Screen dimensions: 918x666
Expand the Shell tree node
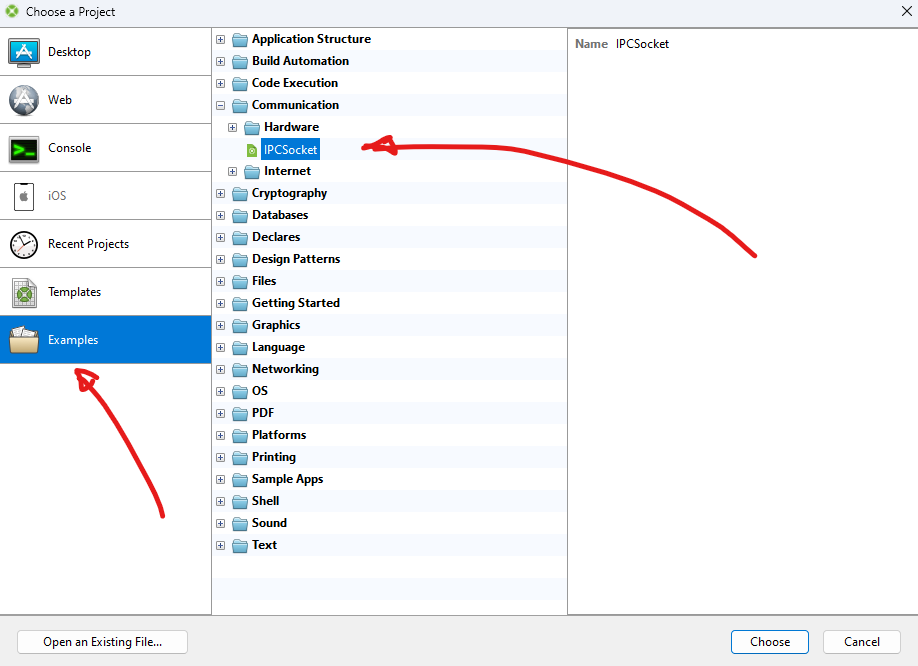[221, 502]
